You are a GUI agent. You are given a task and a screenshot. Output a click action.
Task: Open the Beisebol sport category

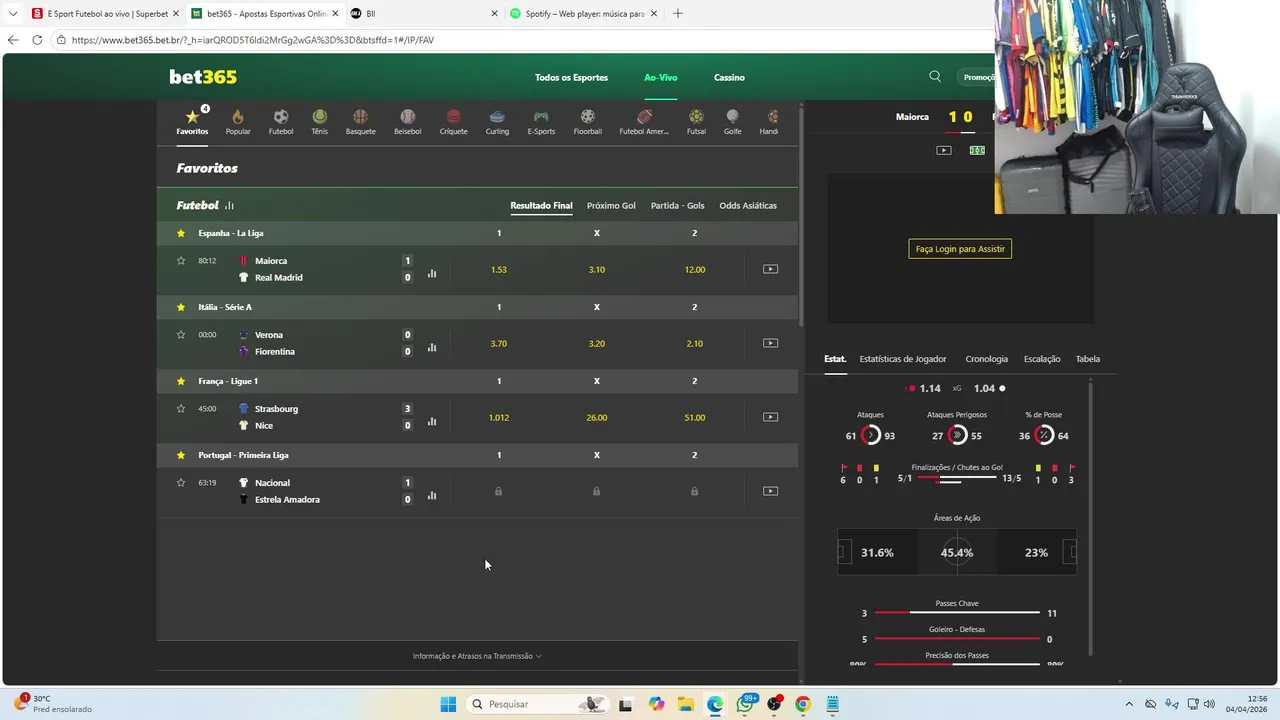pos(407,122)
